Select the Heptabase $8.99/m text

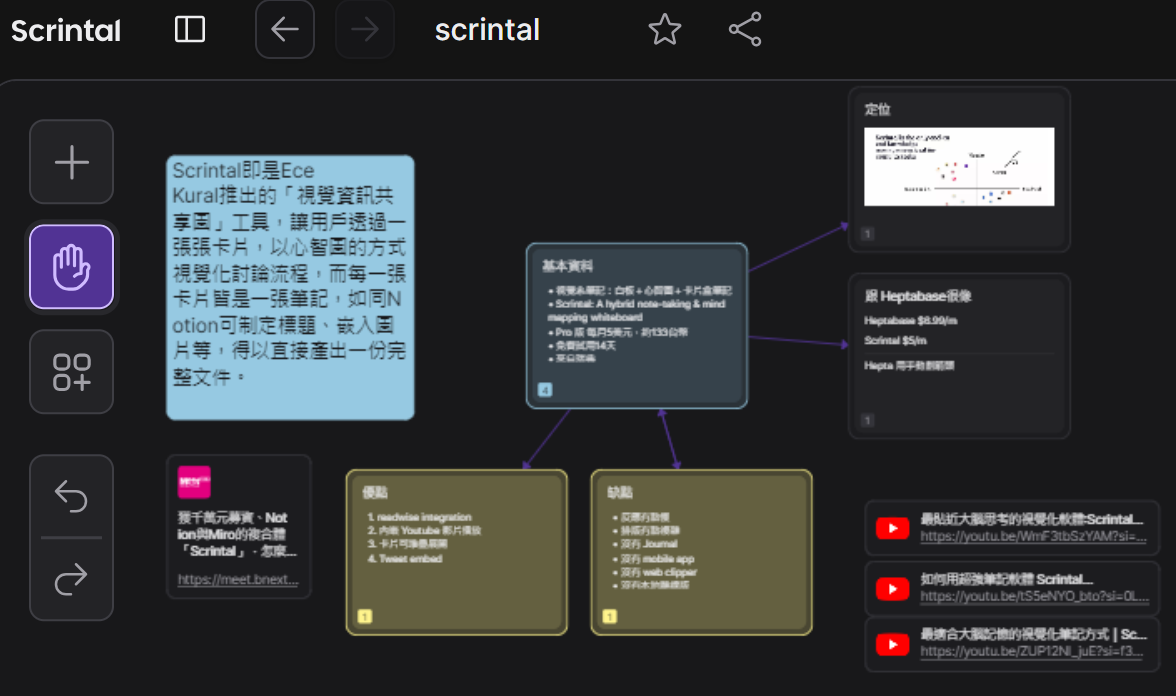coord(910,320)
